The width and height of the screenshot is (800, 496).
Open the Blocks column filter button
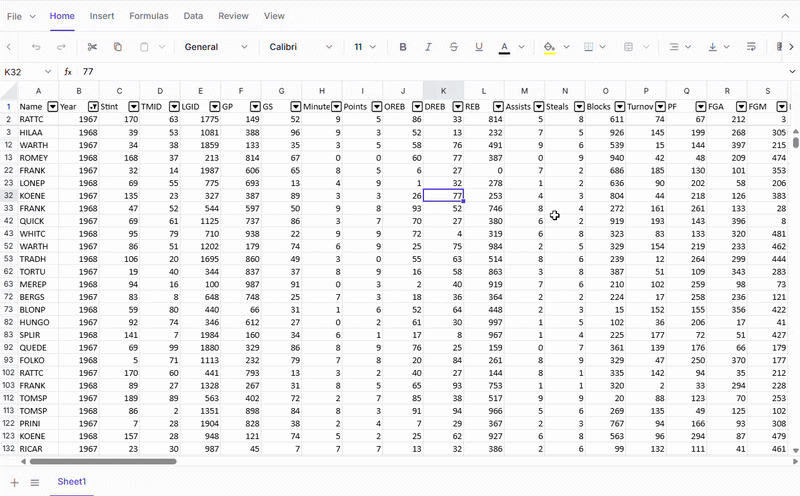pos(620,106)
